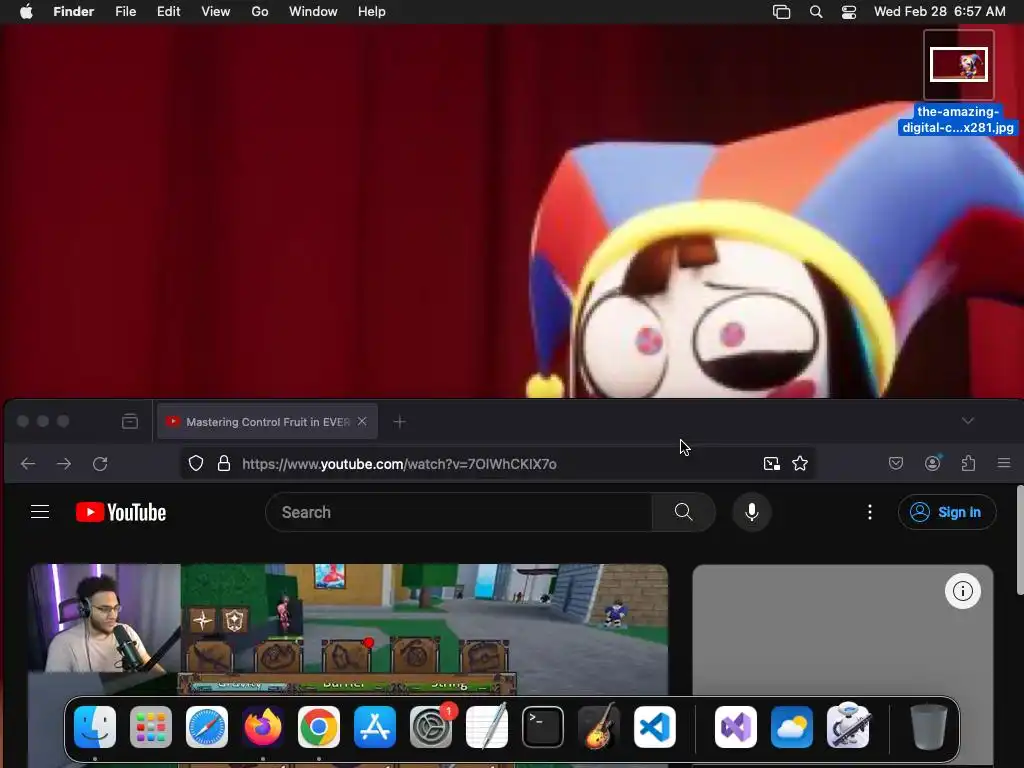
Task: Open the Apple menu
Action: pyautogui.click(x=26, y=12)
